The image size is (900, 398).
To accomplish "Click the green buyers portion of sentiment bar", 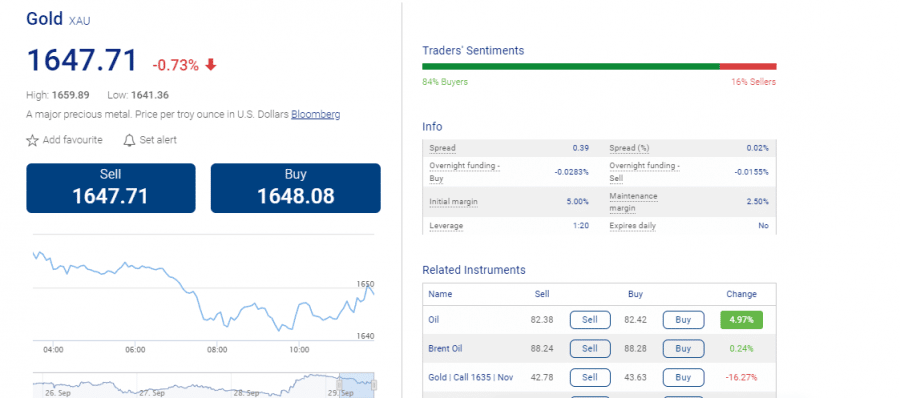I will [x=571, y=67].
